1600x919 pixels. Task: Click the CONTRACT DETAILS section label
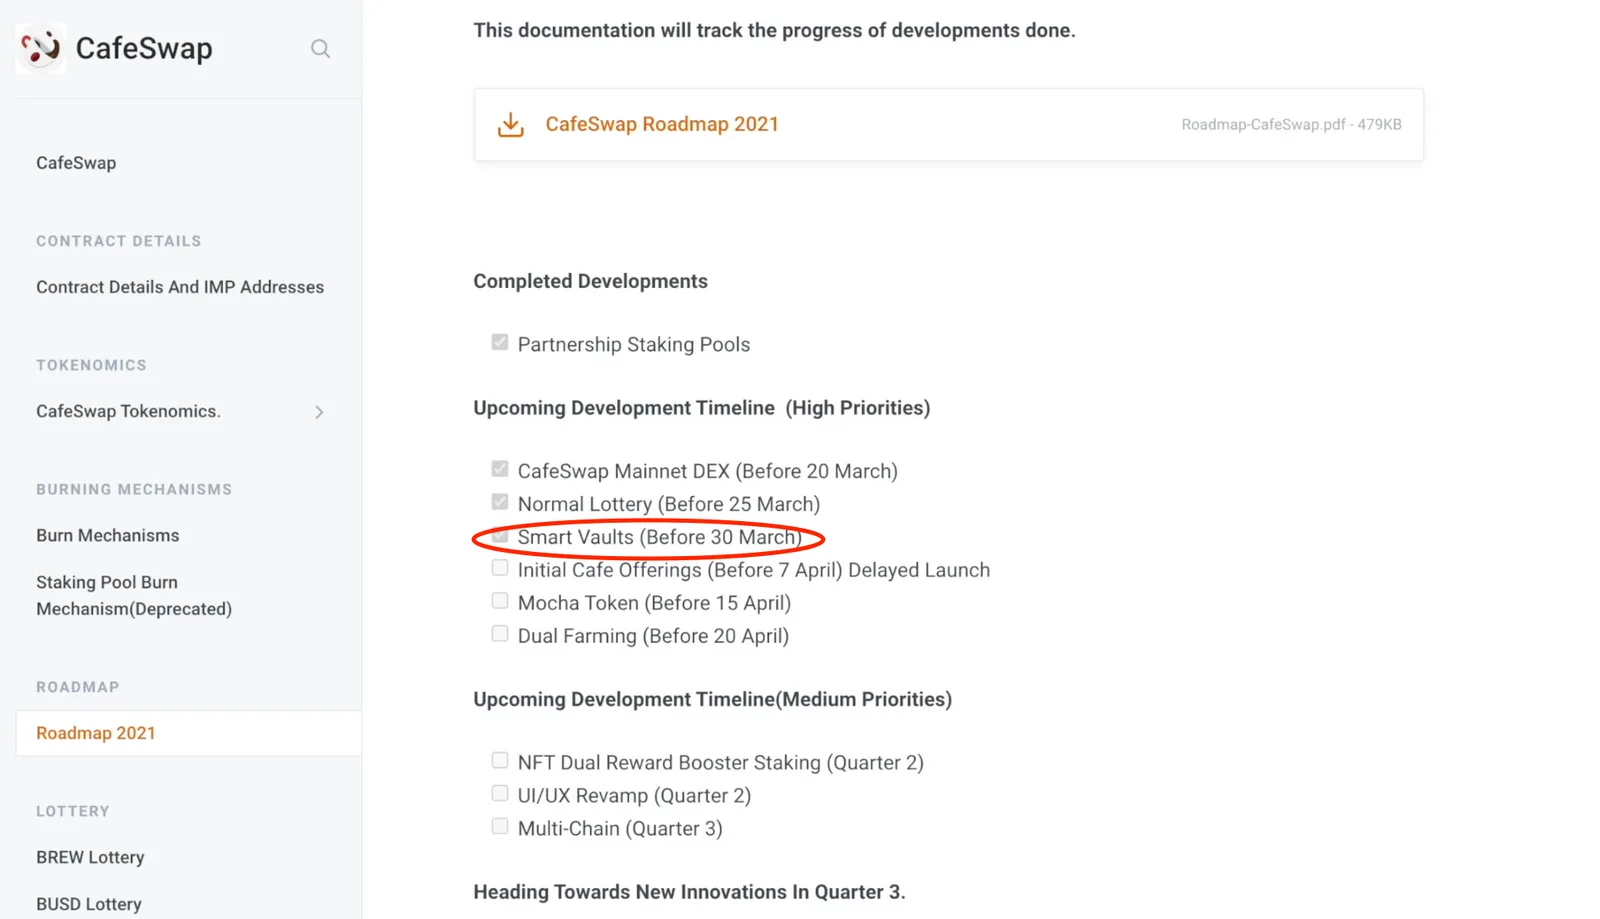pos(119,241)
